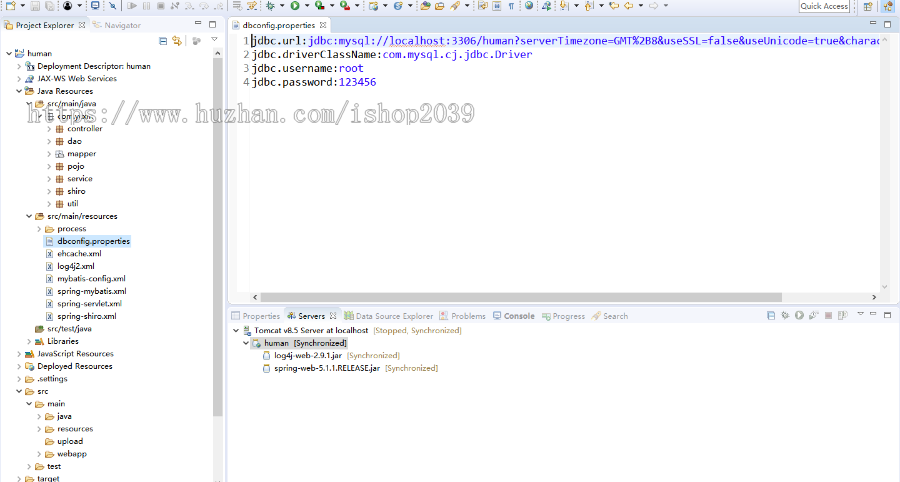
Task: Click the Show Whitespace Characters pilcrow icon
Action: [511, 6]
